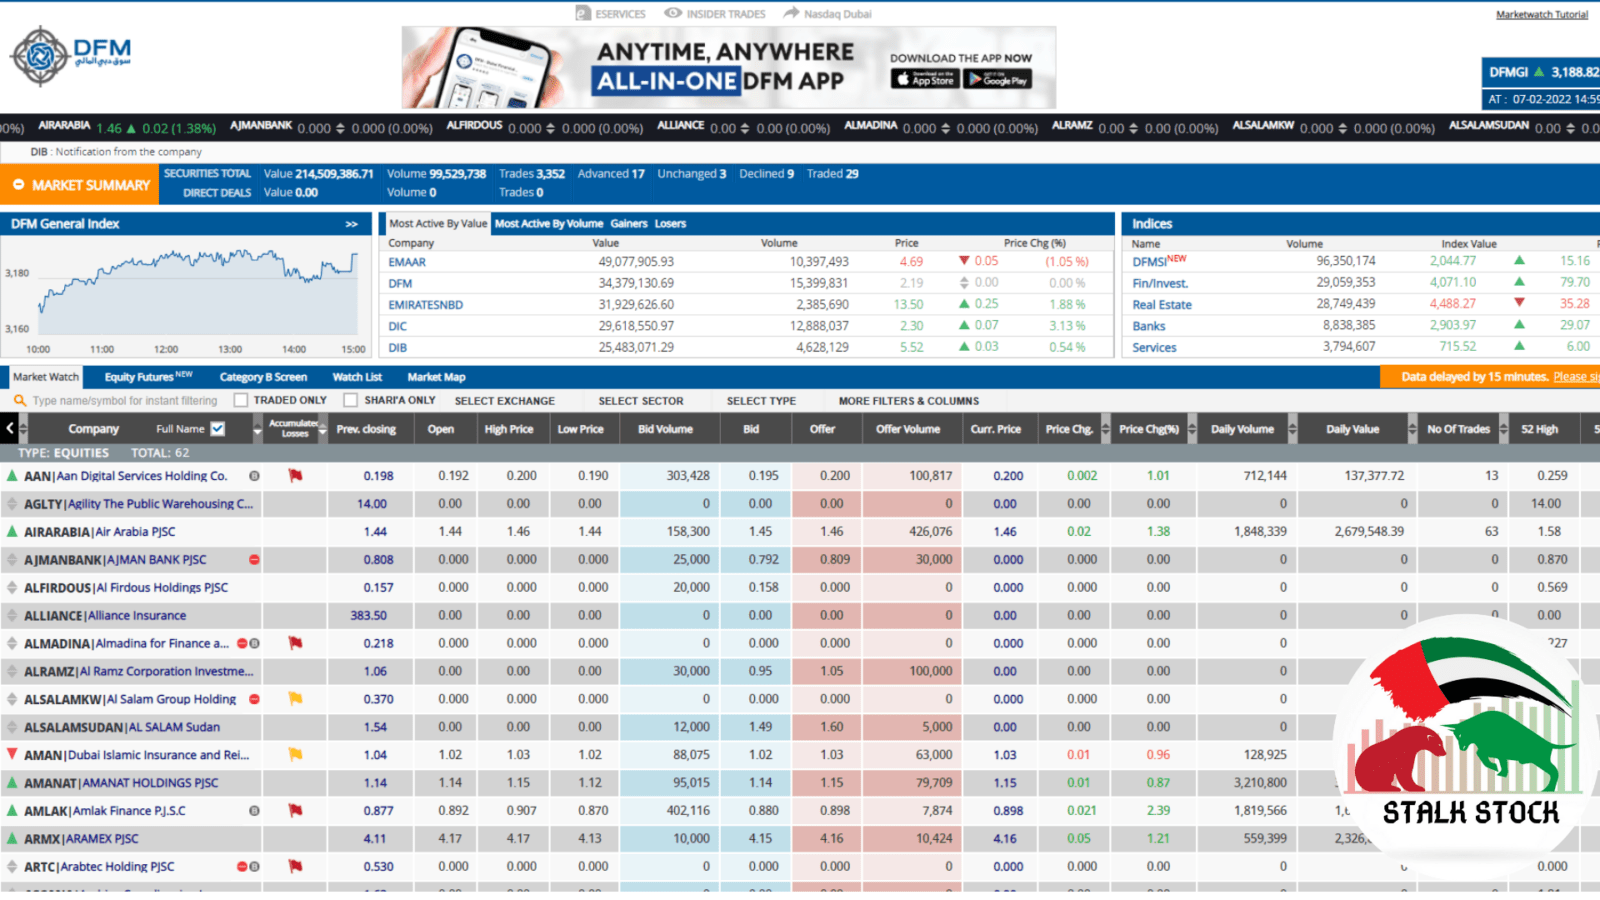
Task: Open the Select Exchange dropdown
Action: (504, 401)
